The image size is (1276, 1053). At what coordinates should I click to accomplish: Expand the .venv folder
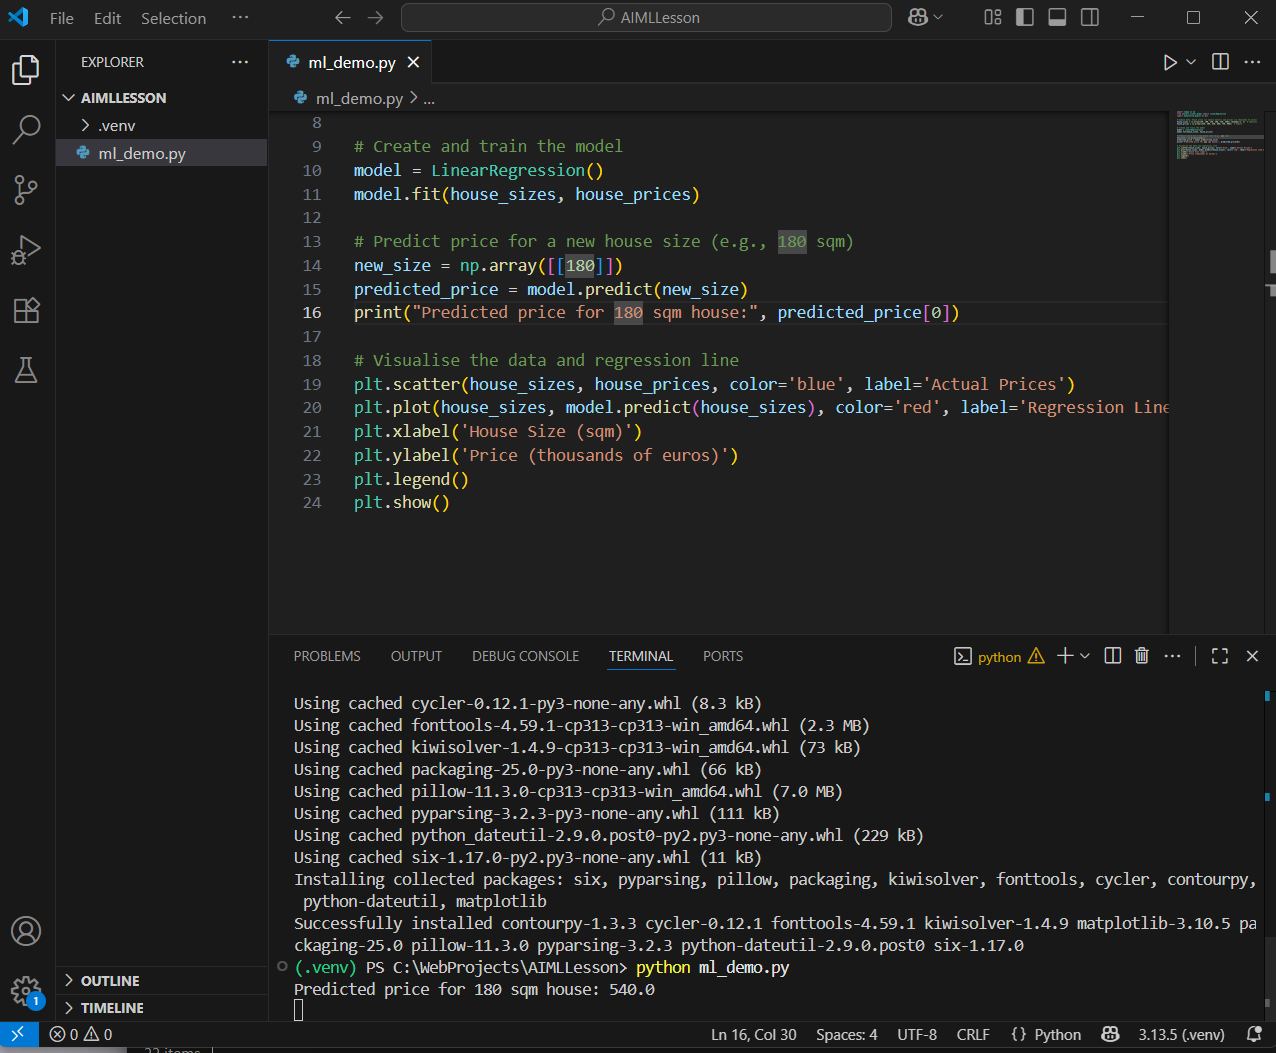pyautogui.click(x=117, y=126)
